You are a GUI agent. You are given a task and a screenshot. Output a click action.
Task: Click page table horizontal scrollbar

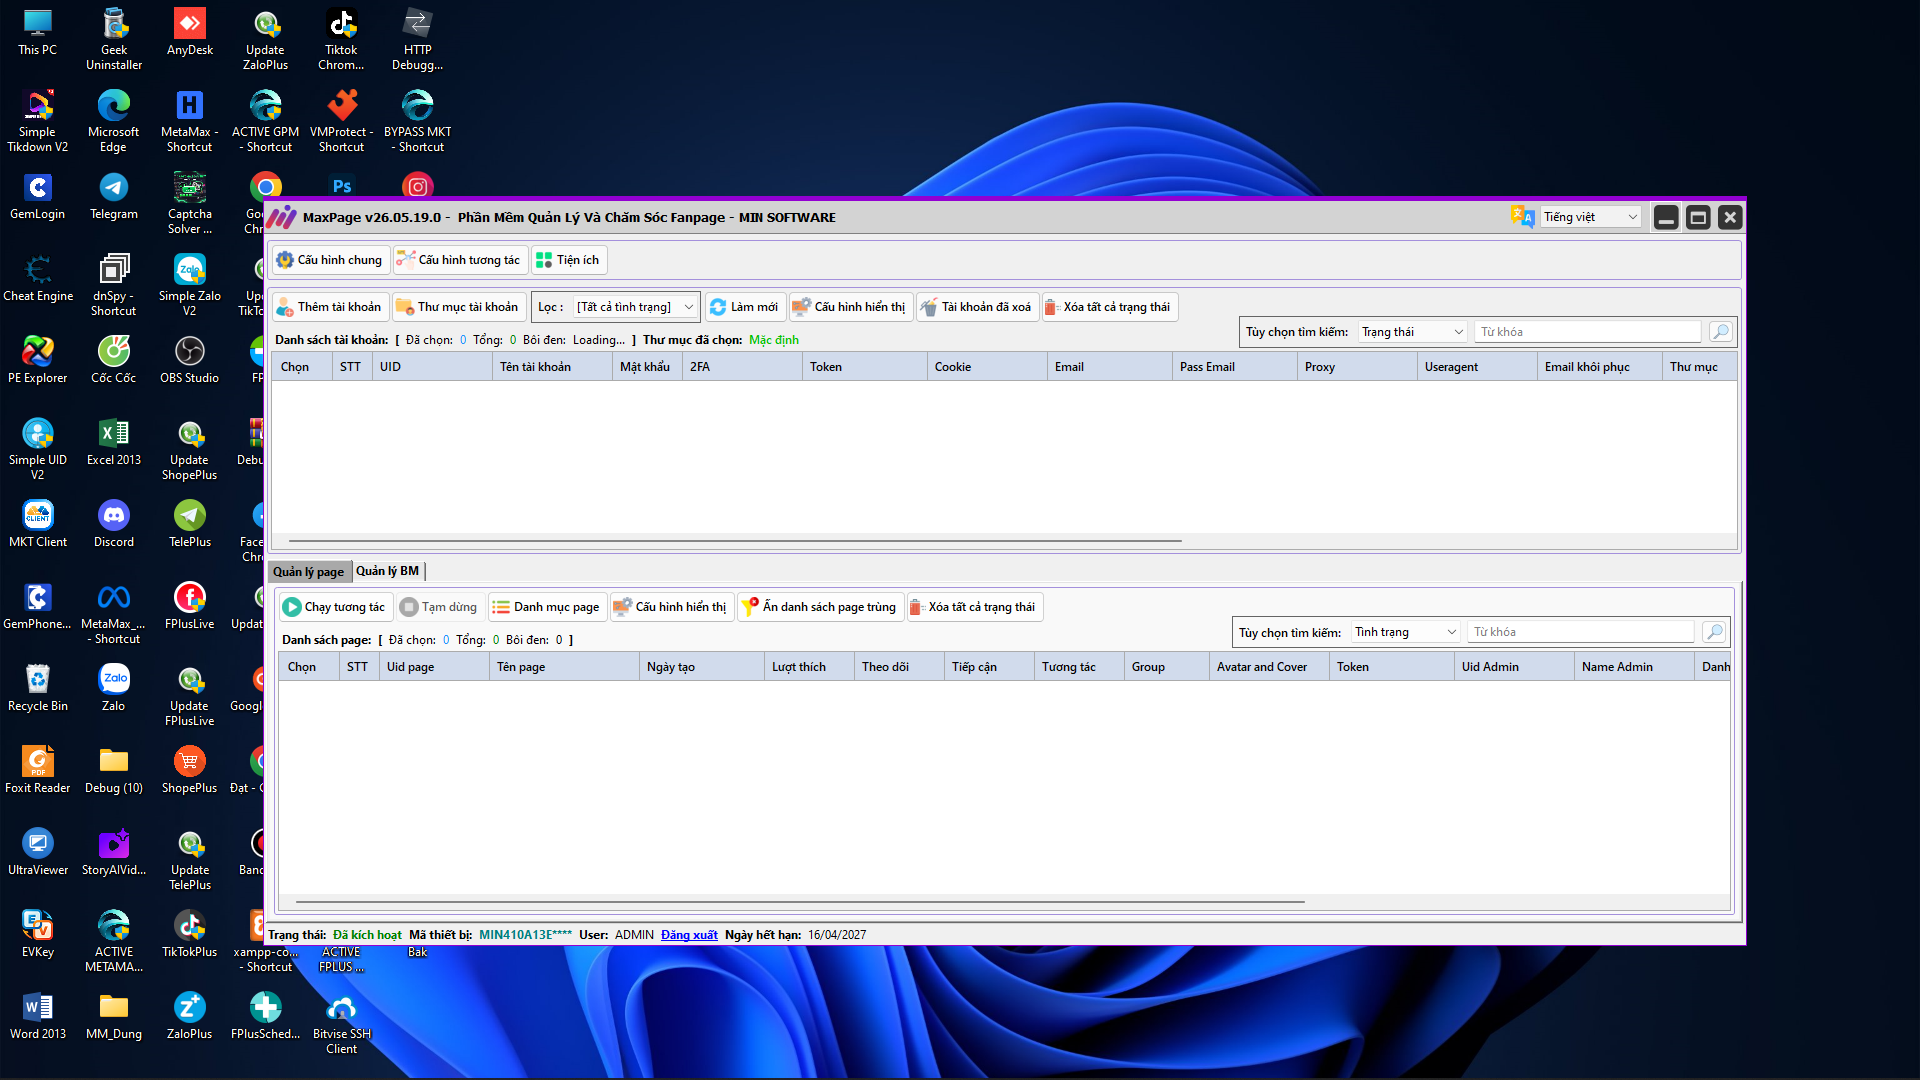[800, 902]
